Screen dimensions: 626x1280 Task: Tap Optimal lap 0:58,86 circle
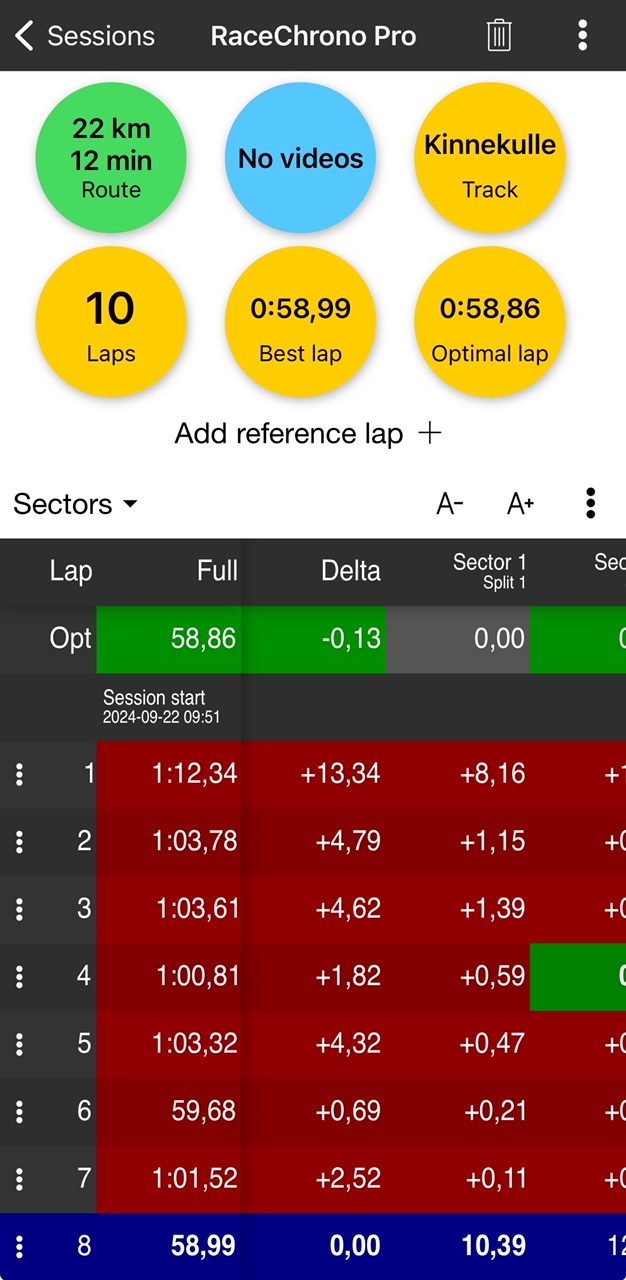pos(490,322)
